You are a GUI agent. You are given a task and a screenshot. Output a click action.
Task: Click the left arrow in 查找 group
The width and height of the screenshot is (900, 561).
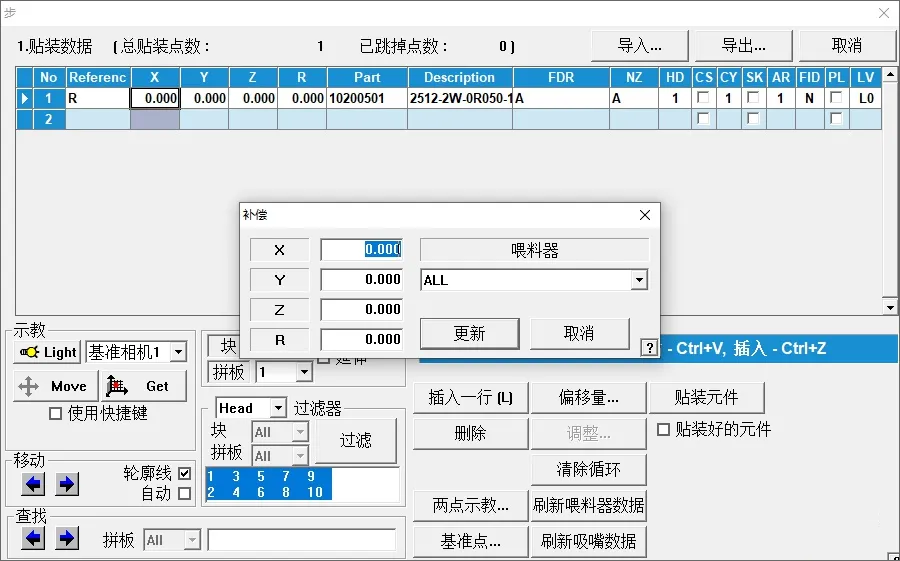click(x=35, y=539)
